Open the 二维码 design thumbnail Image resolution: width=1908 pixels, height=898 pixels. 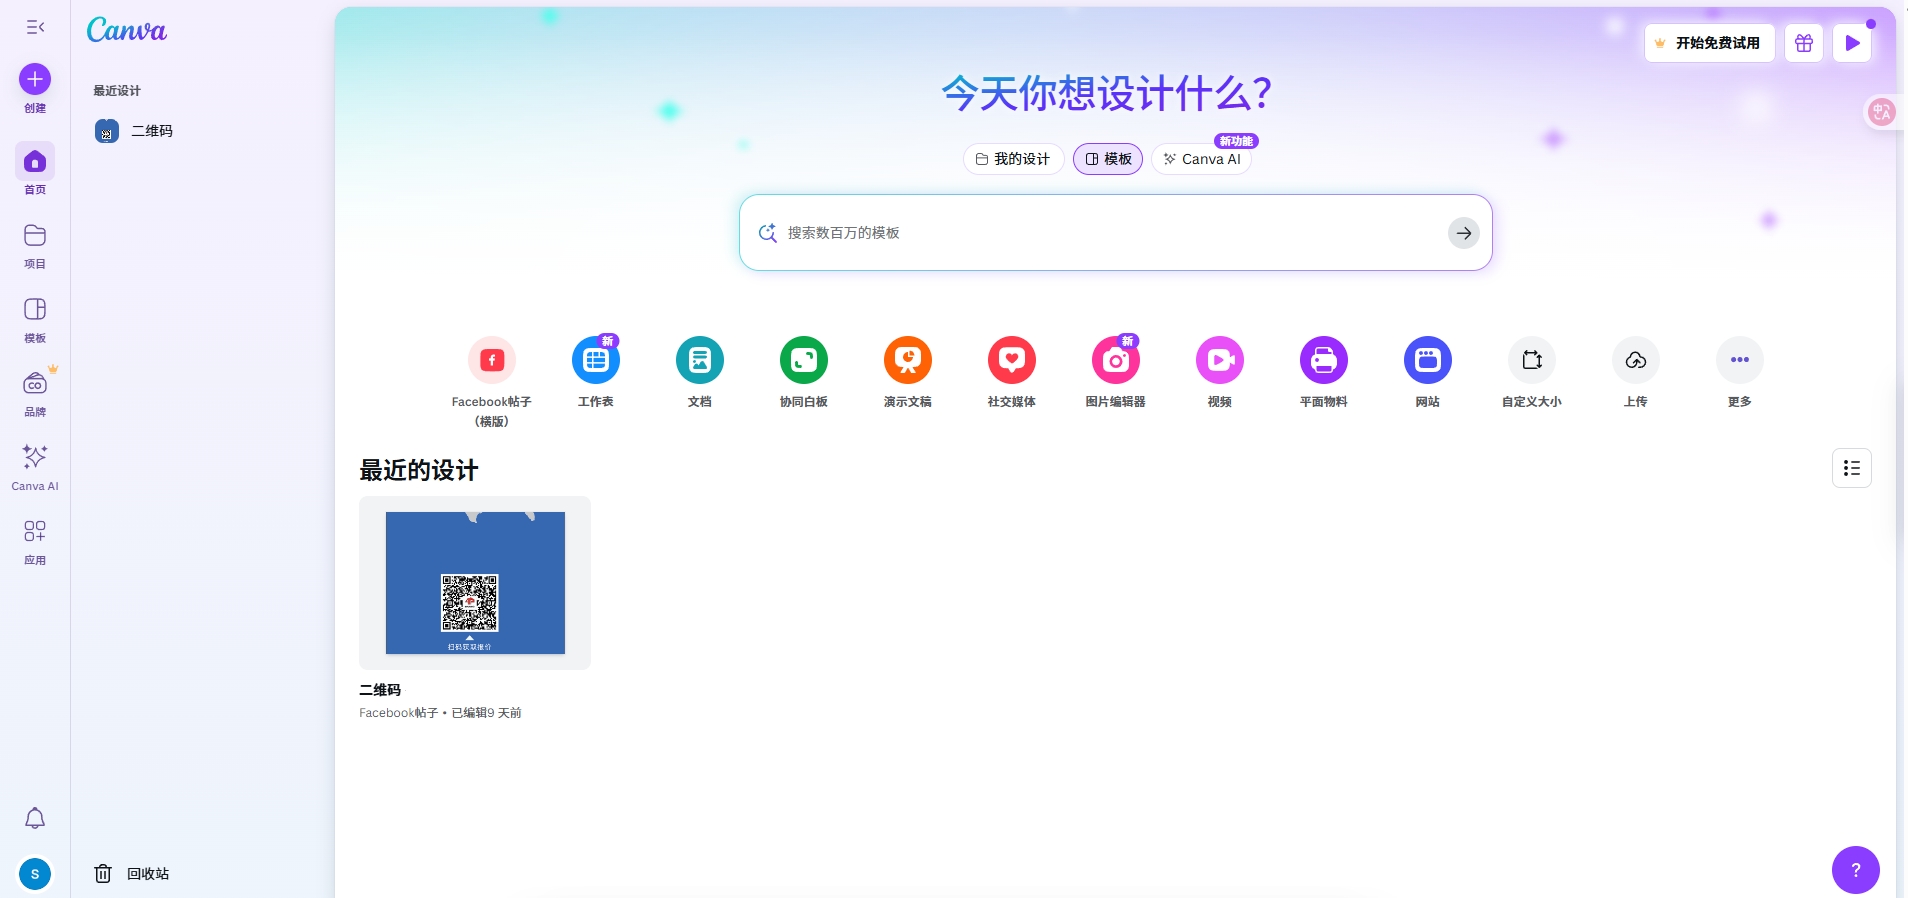[x=475, y=583]
